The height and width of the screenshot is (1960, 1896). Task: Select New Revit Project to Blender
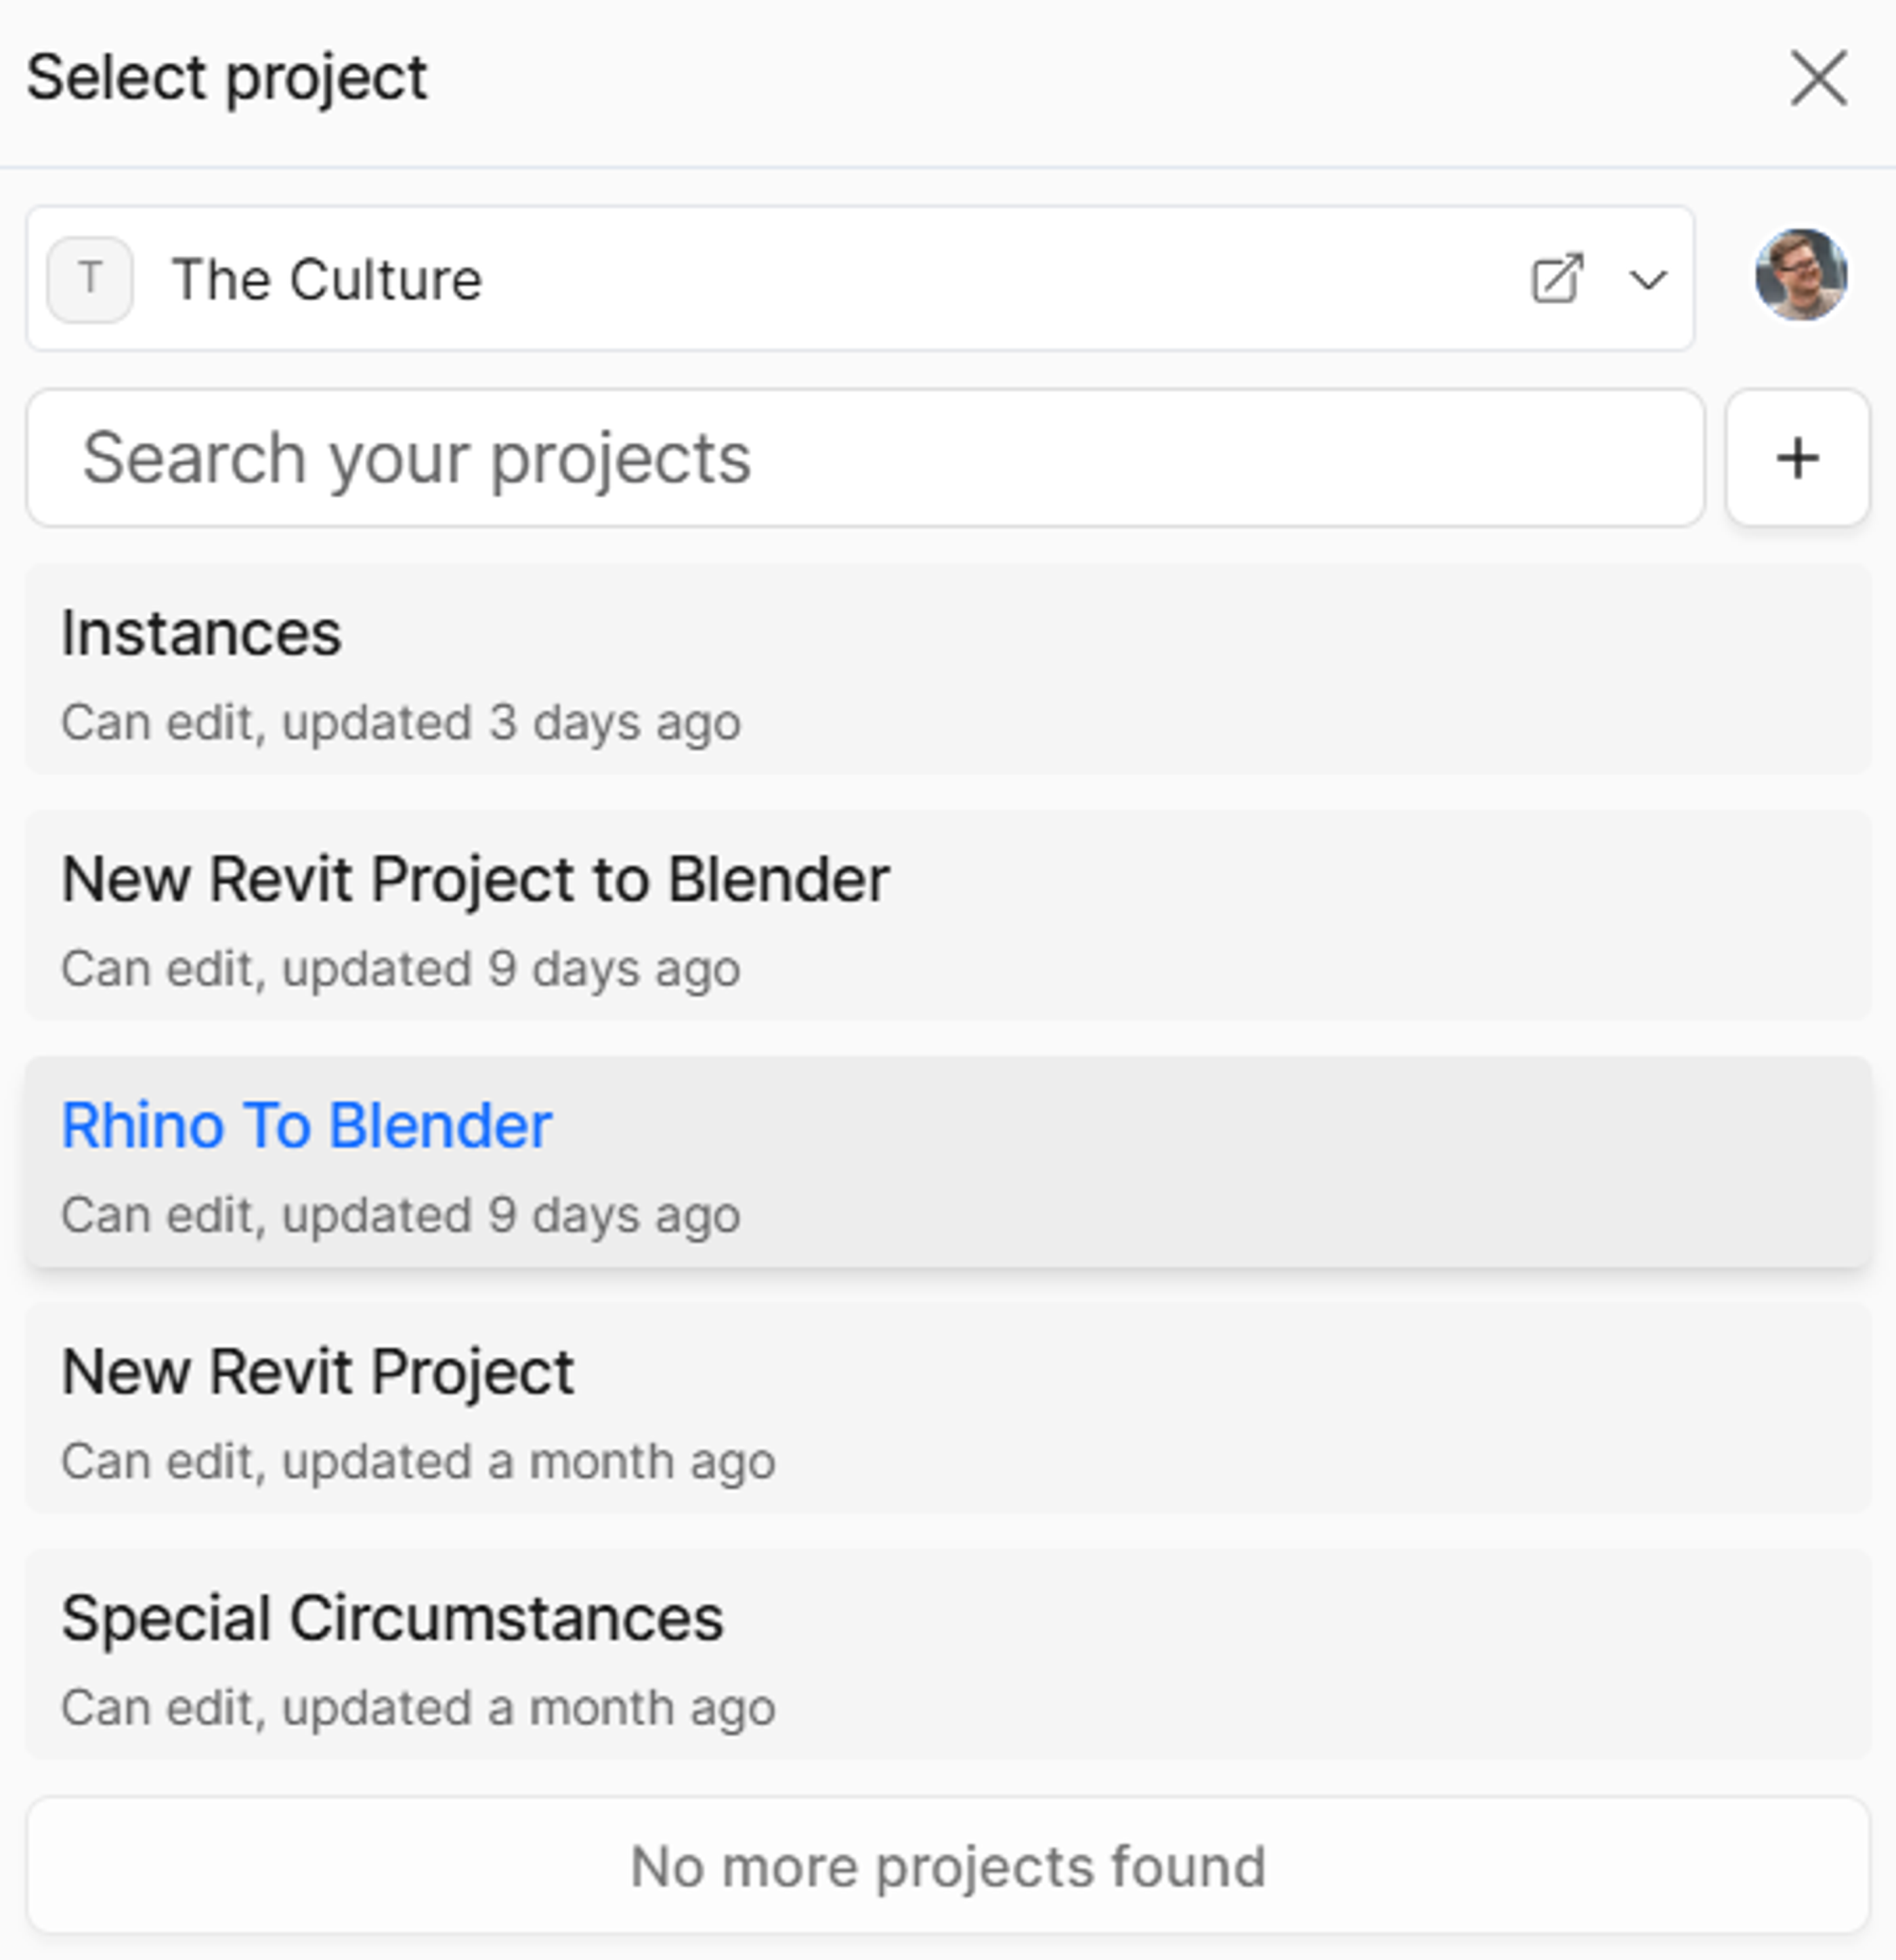click(x=947, y=915)
